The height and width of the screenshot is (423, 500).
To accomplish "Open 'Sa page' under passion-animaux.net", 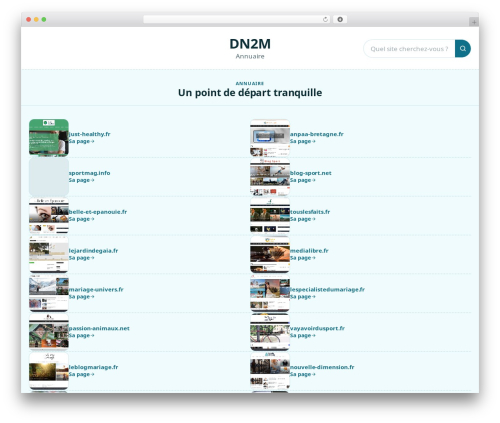I will (81, 336).
